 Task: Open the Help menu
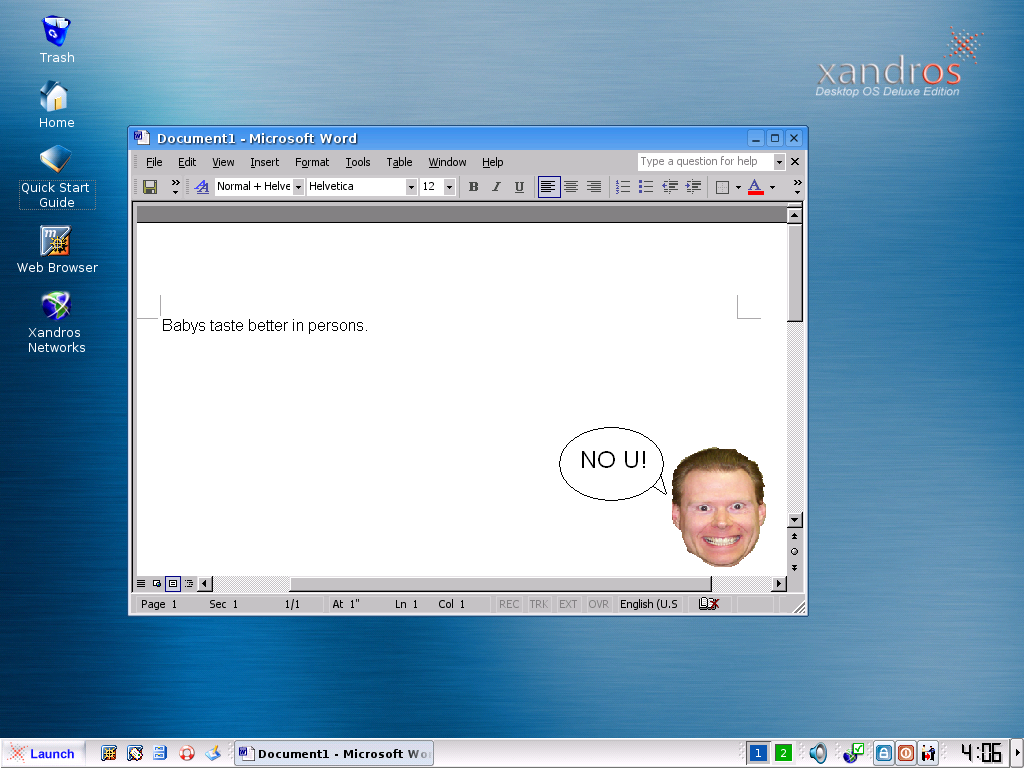pyautogui.click(x=492, y=162)
